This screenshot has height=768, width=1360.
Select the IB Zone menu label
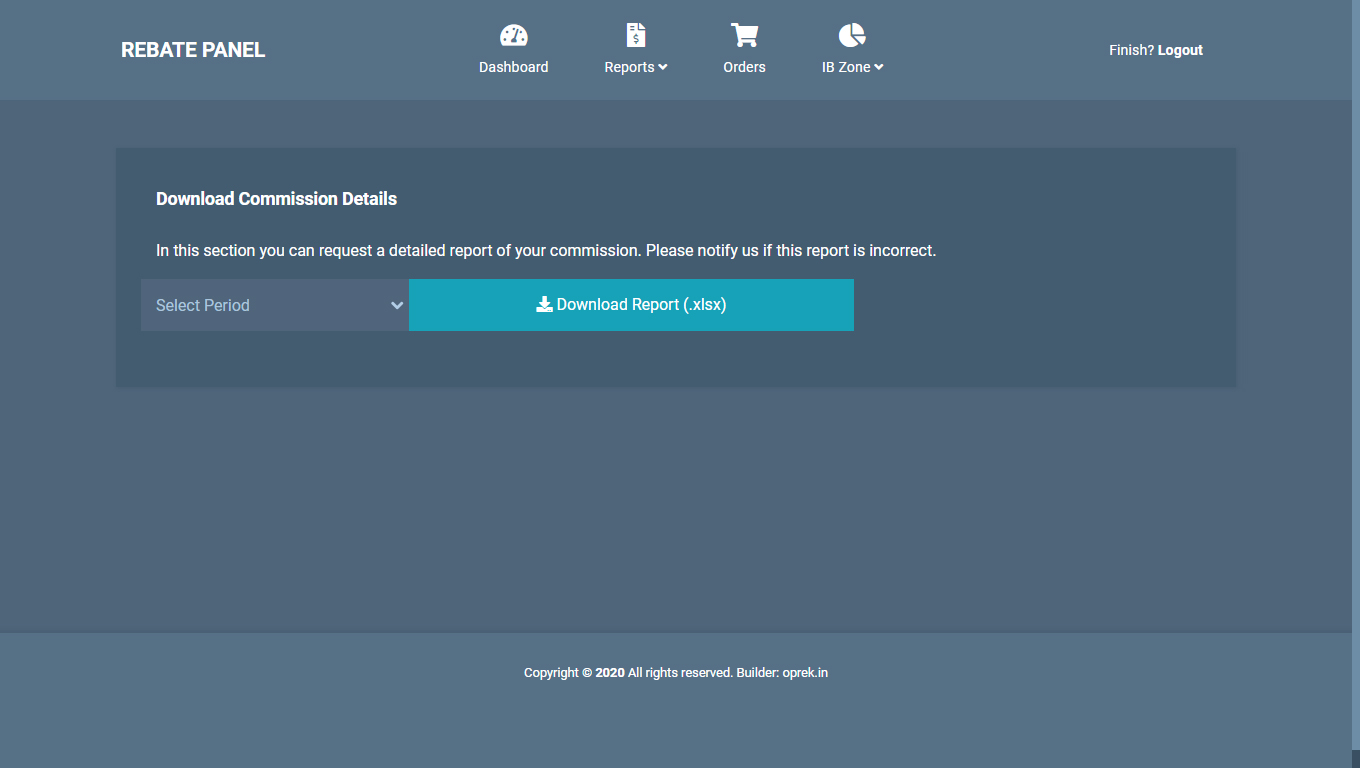tap(845, 67)
